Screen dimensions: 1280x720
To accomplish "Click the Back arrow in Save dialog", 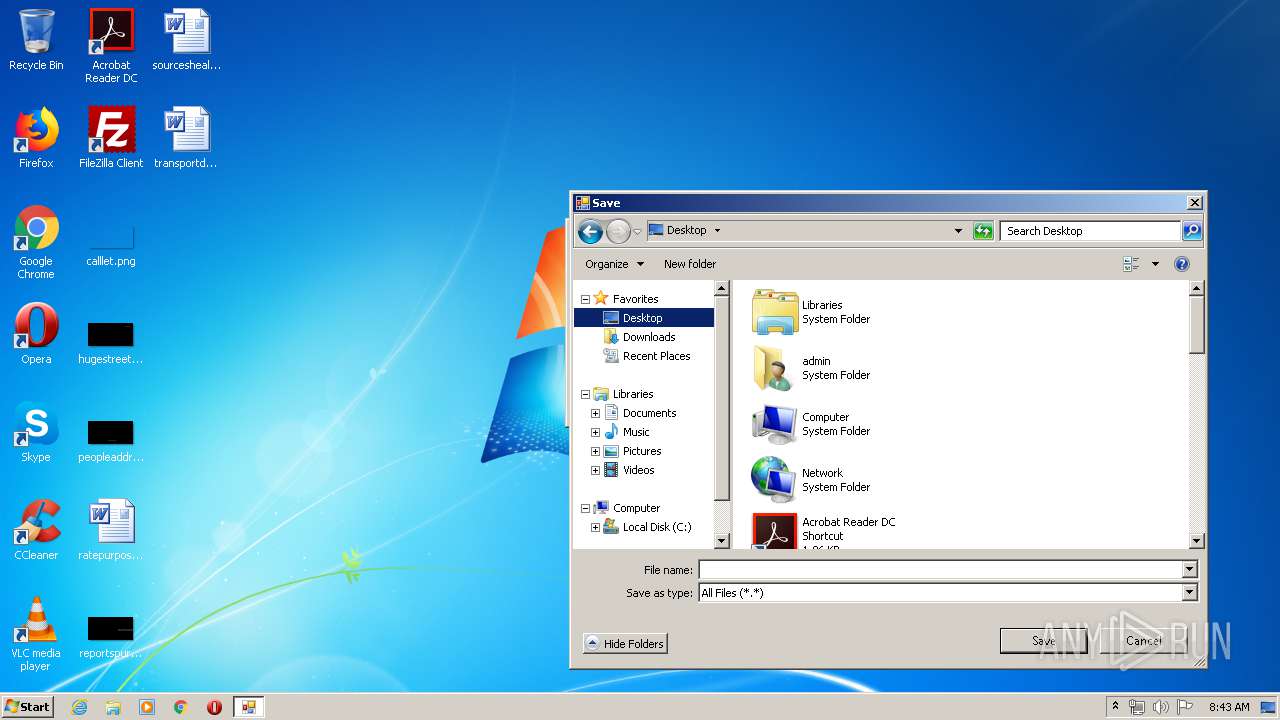I will coord(591,231).
